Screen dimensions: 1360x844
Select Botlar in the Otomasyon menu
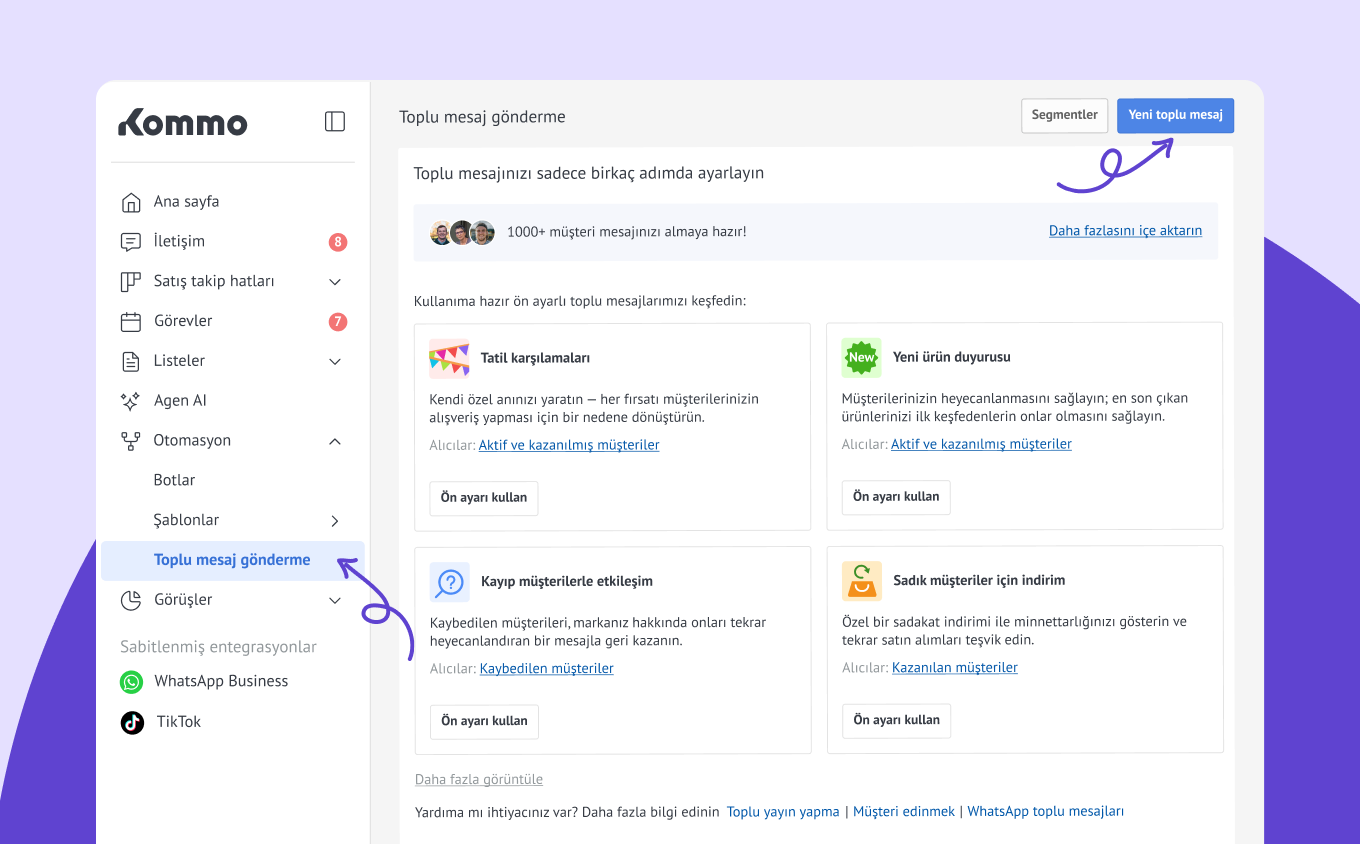[175, 480]
